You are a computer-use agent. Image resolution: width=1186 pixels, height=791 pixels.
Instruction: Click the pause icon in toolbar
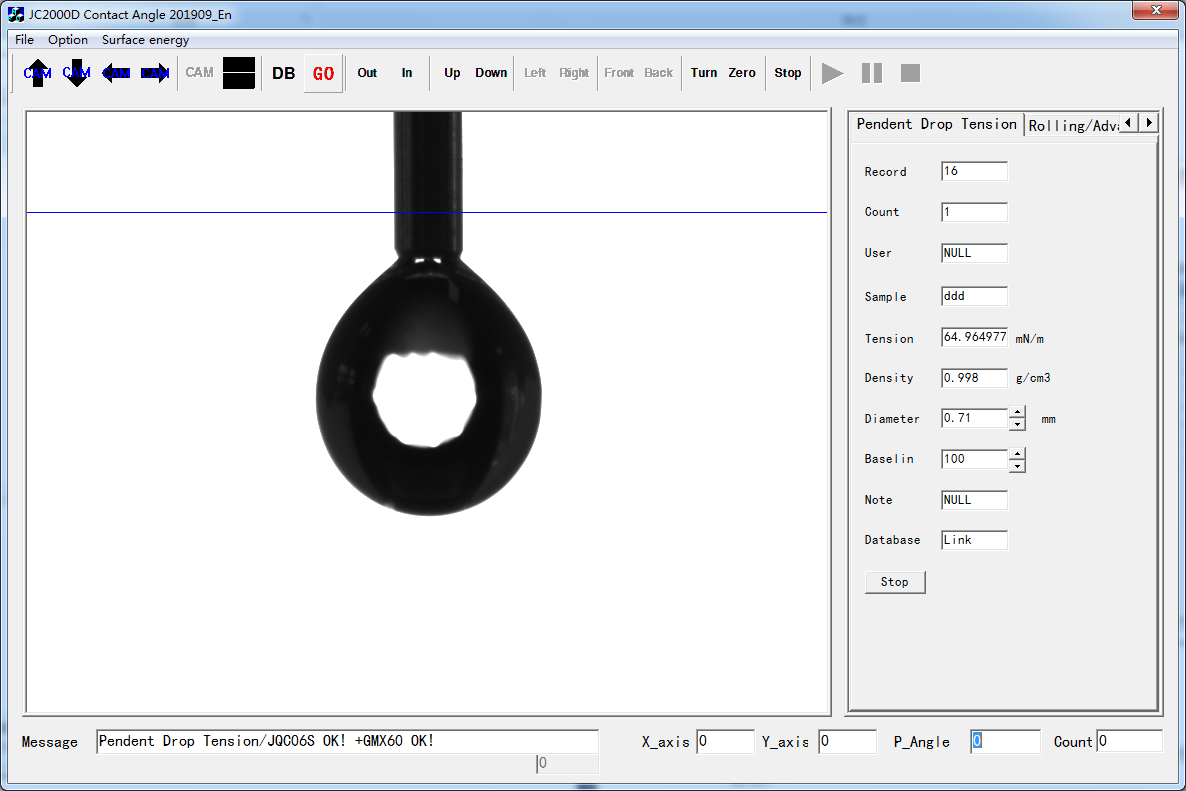coord(872,73)
